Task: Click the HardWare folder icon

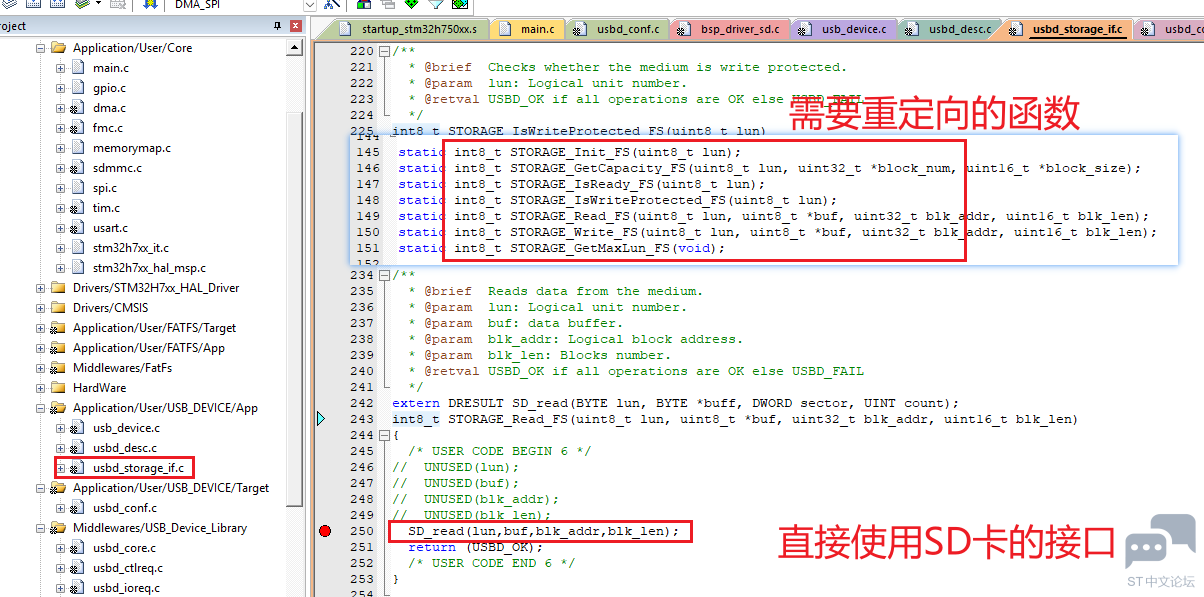Action: 58,388
